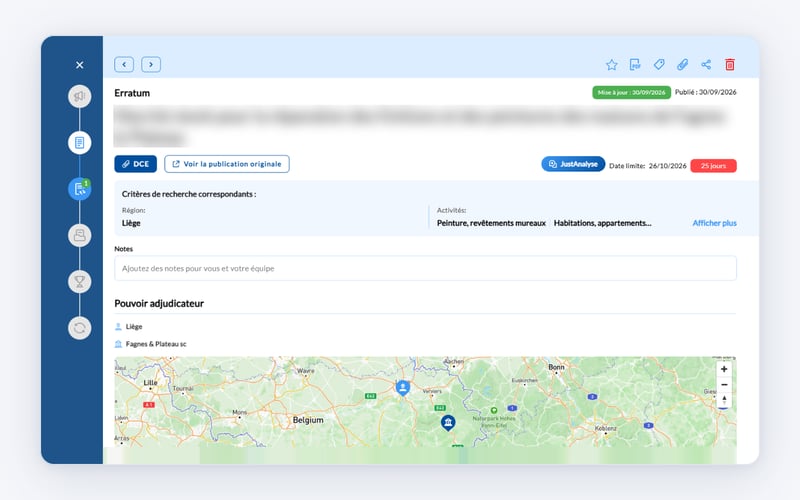Click the institution marker on the map
The width and height of the screenshot is (800, 500).
point(448,422)
